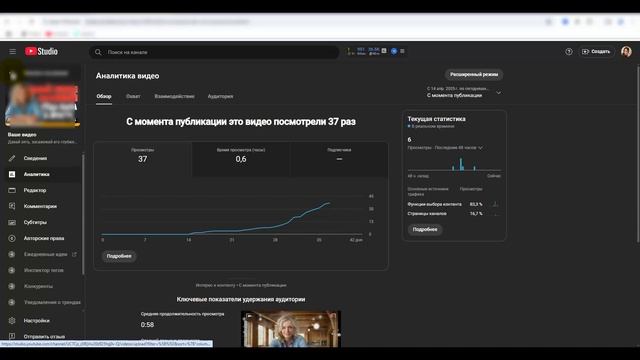Viewport: 640px width, 360px height.
Task: Switch to the Аудитория tab
Action: 220,96
